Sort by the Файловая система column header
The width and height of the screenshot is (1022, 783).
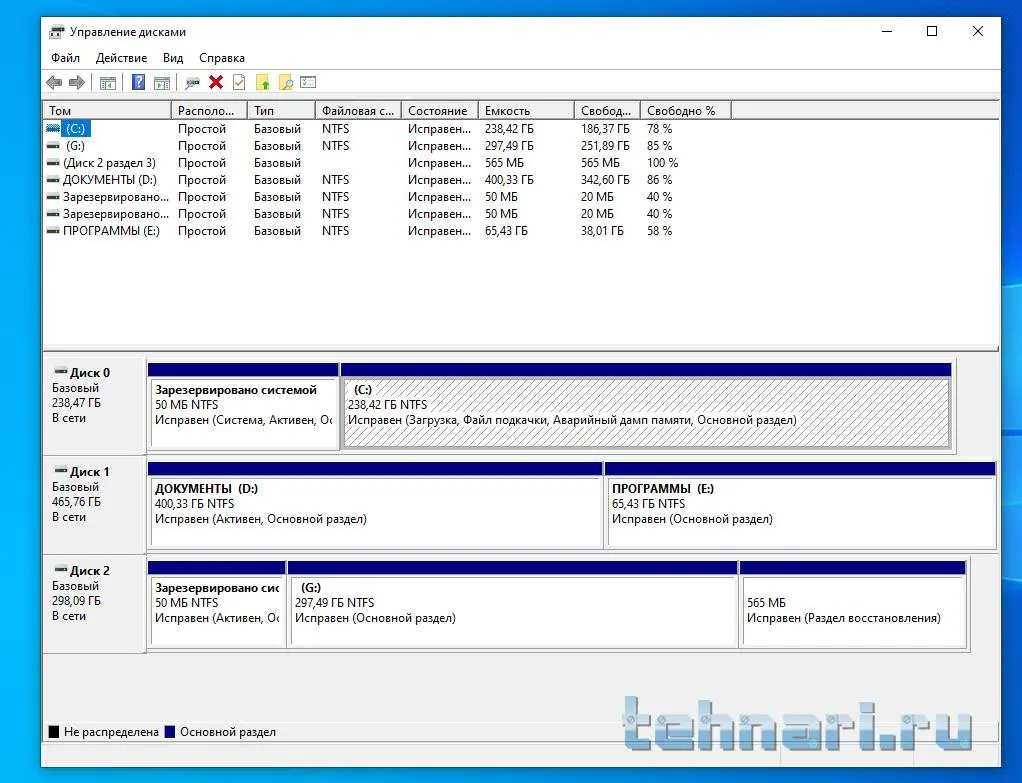[357, 111]
